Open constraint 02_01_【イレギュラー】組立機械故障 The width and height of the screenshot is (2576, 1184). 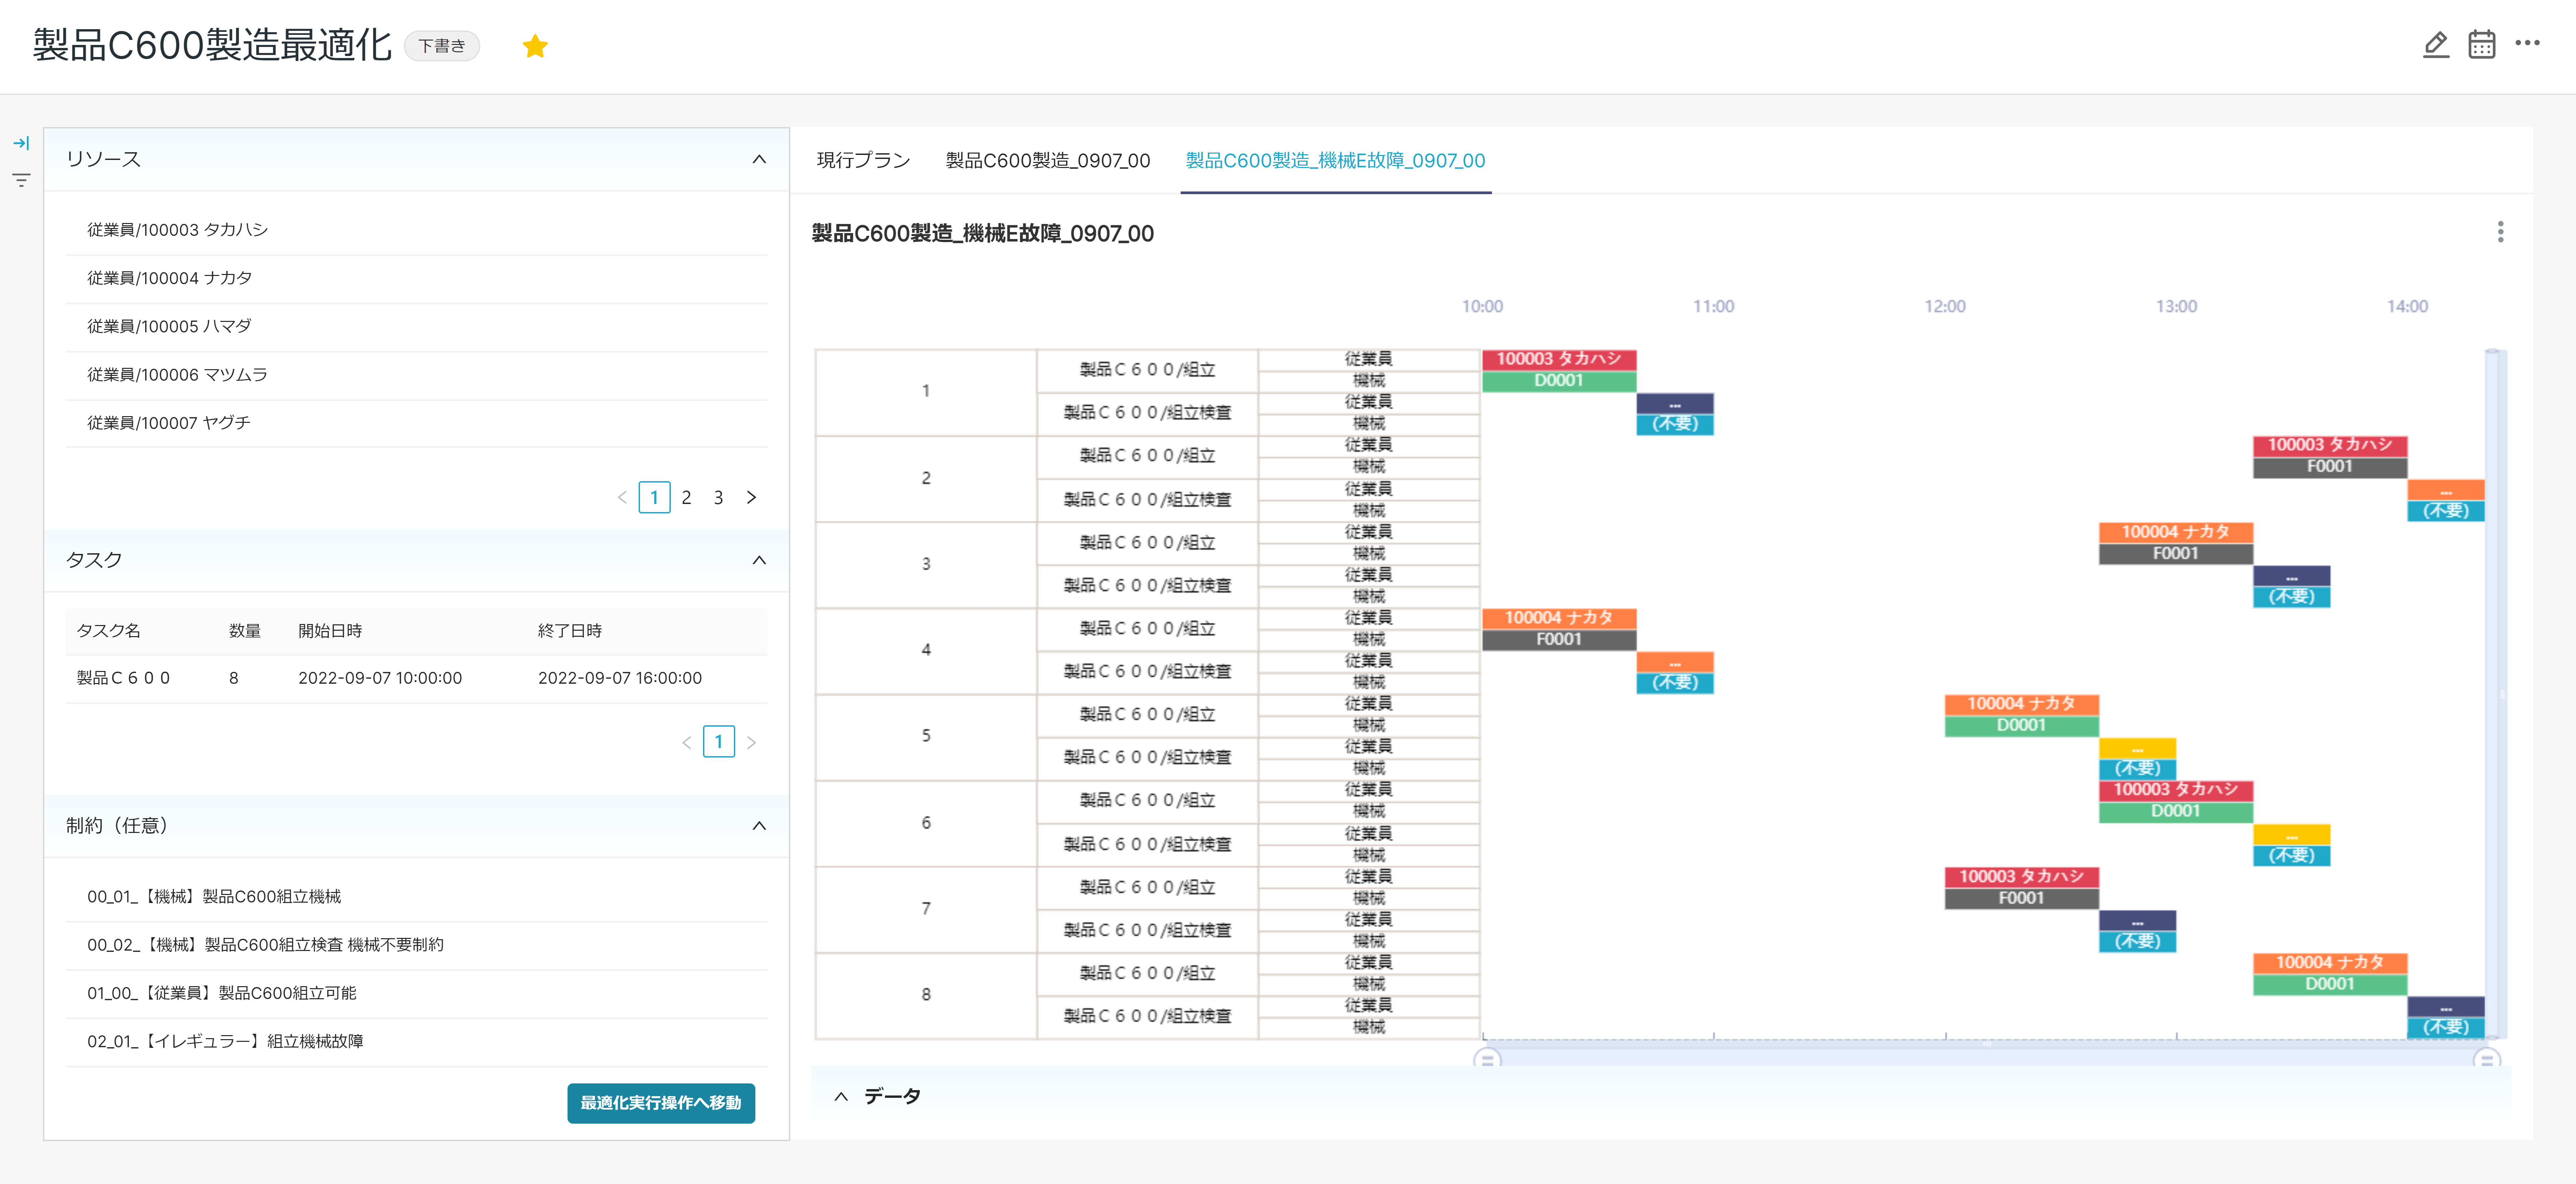(x=416, y=1042)
